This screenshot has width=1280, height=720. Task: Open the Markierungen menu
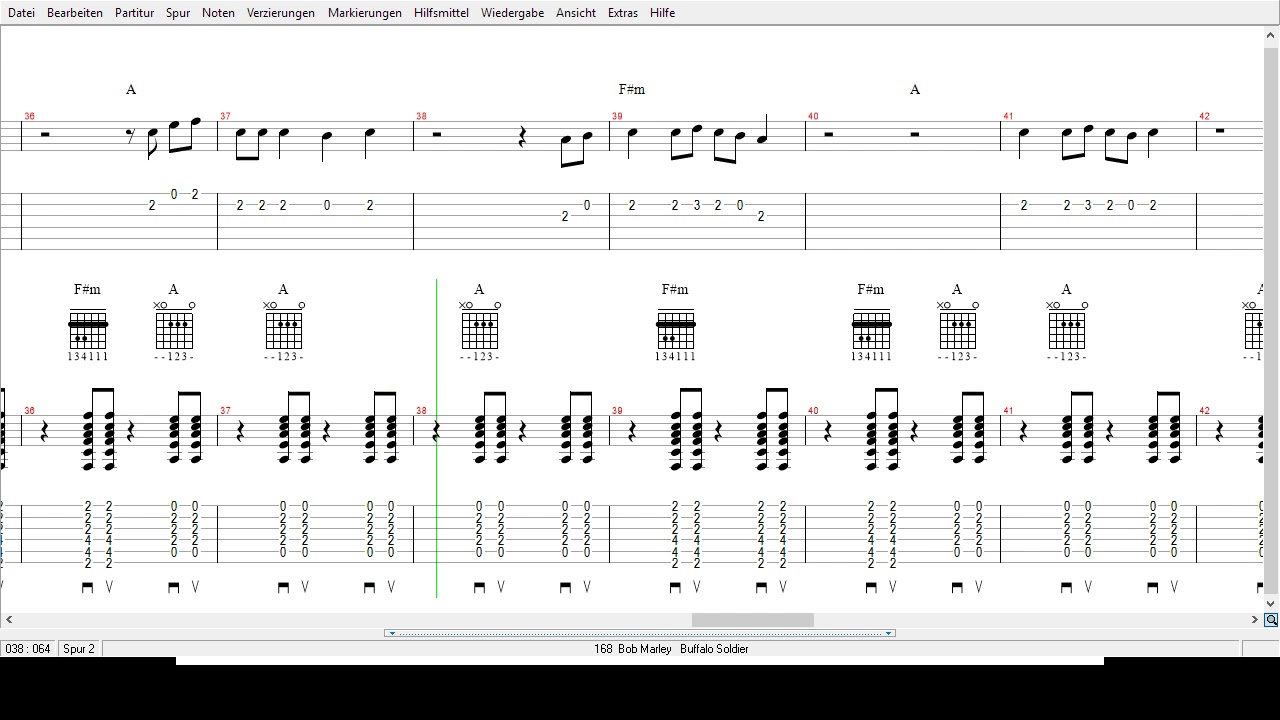pos(365,13)
